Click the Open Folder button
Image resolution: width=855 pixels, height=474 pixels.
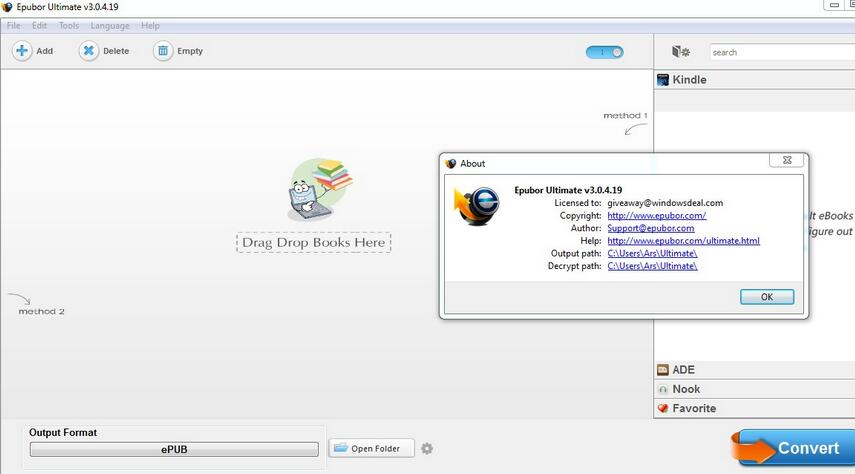coord(371,448)
